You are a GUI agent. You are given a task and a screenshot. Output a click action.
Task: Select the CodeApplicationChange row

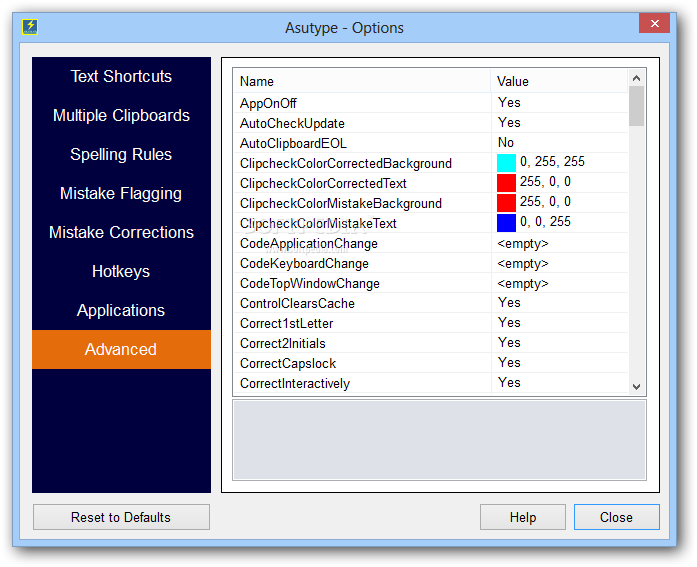point(431,243)
